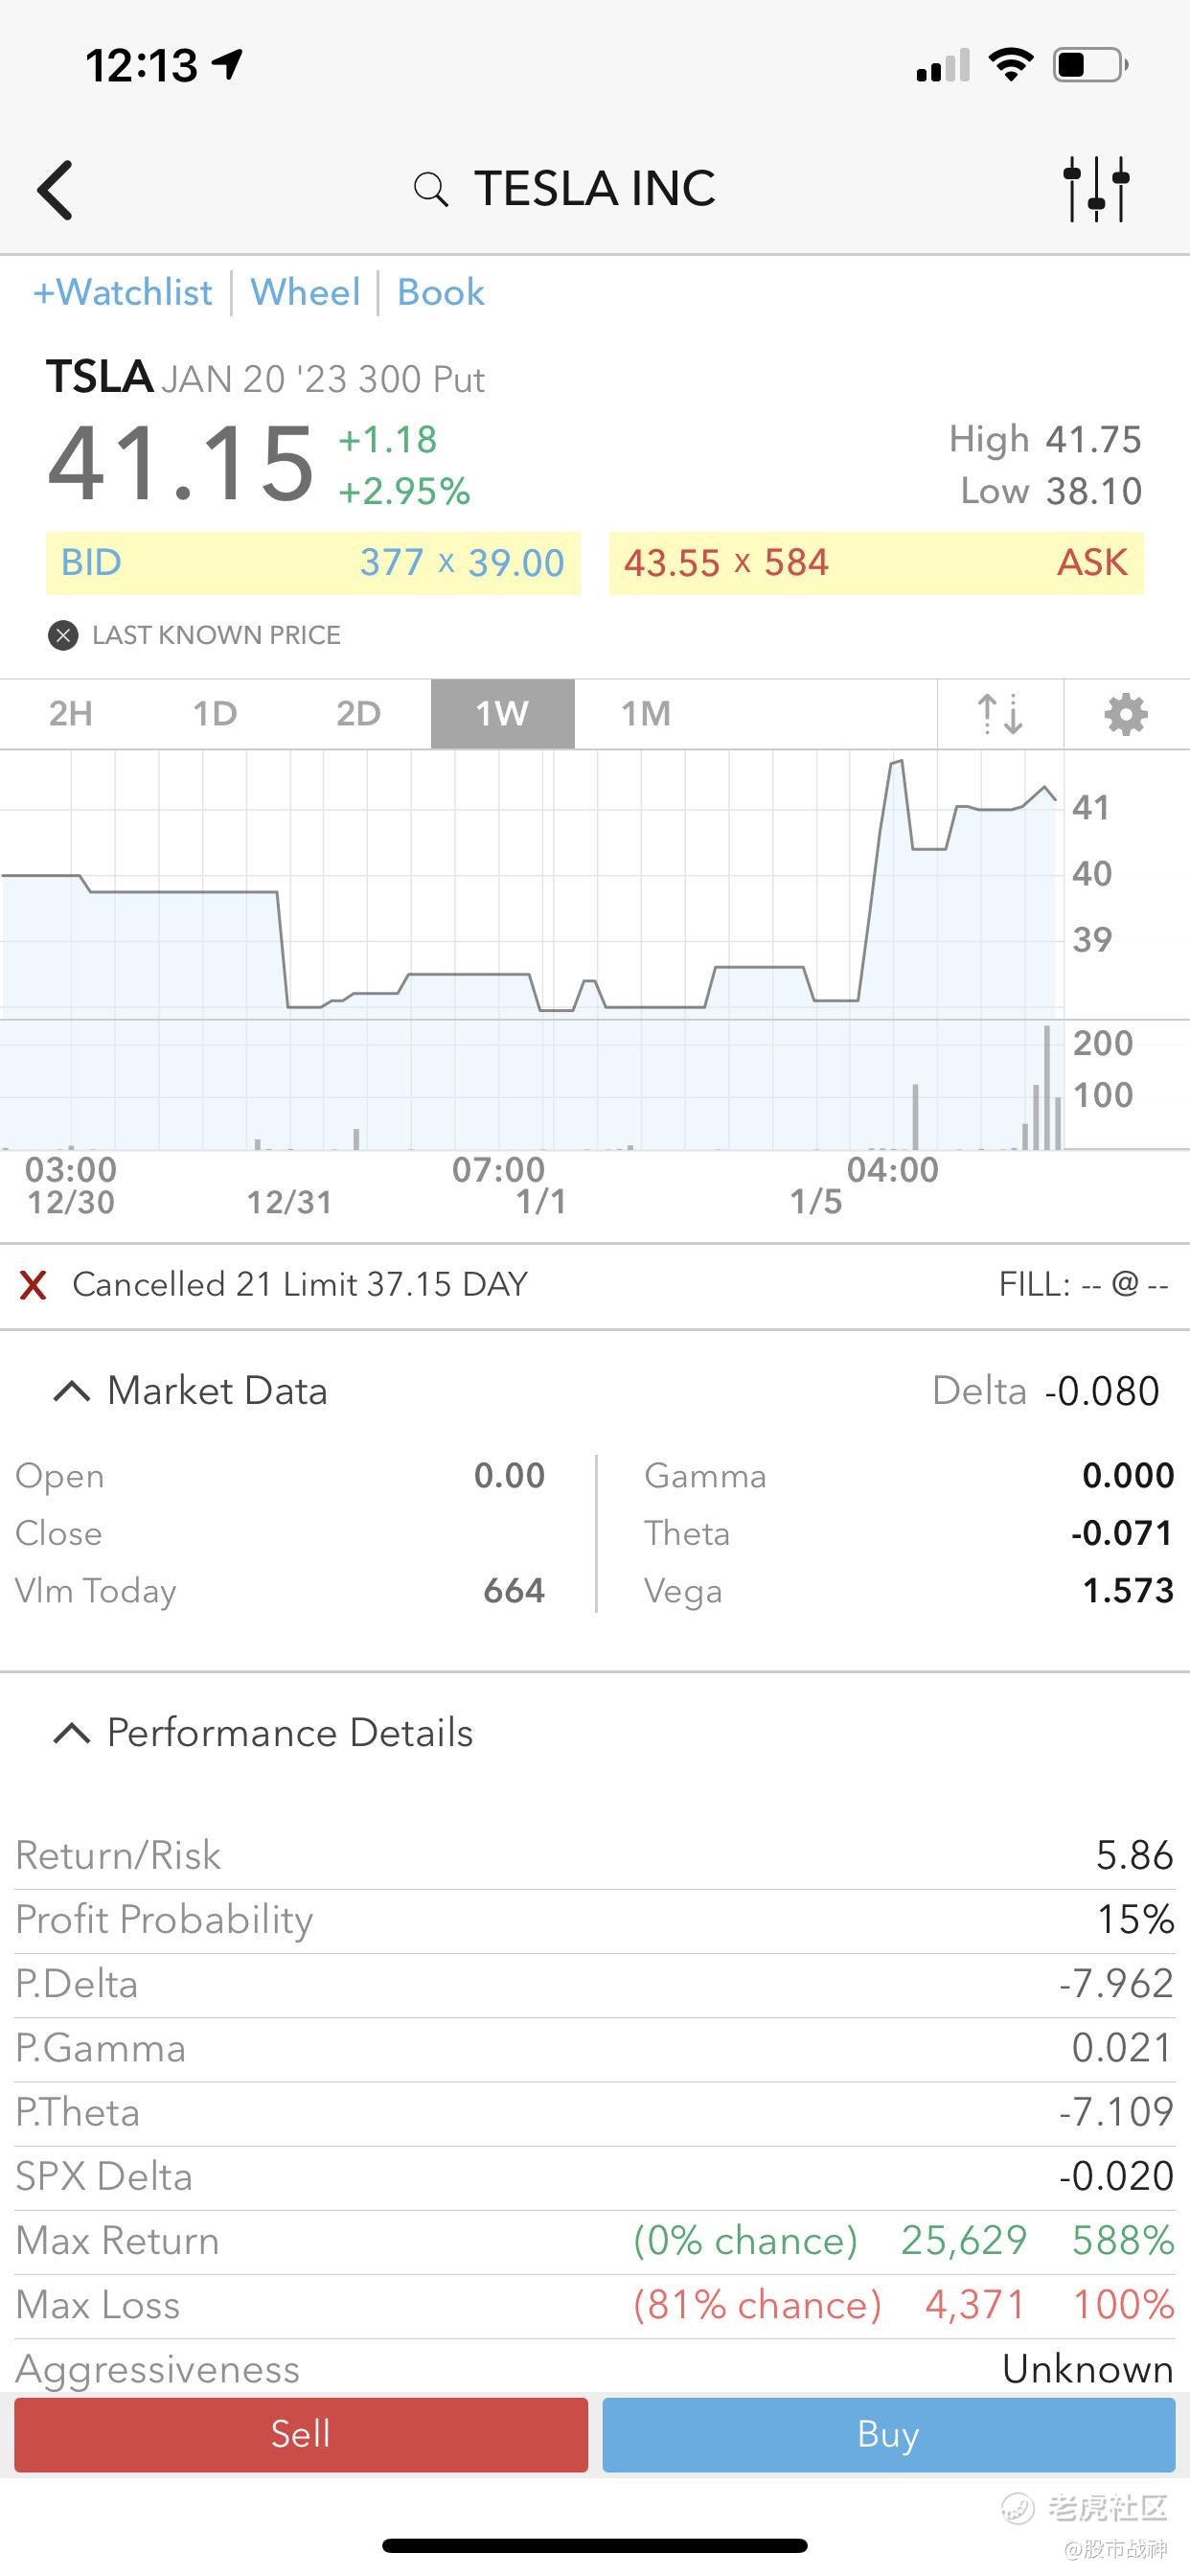This screenshot has width=1190, height=2576.
Task: Open the Book link
Action: click(441, 292)
